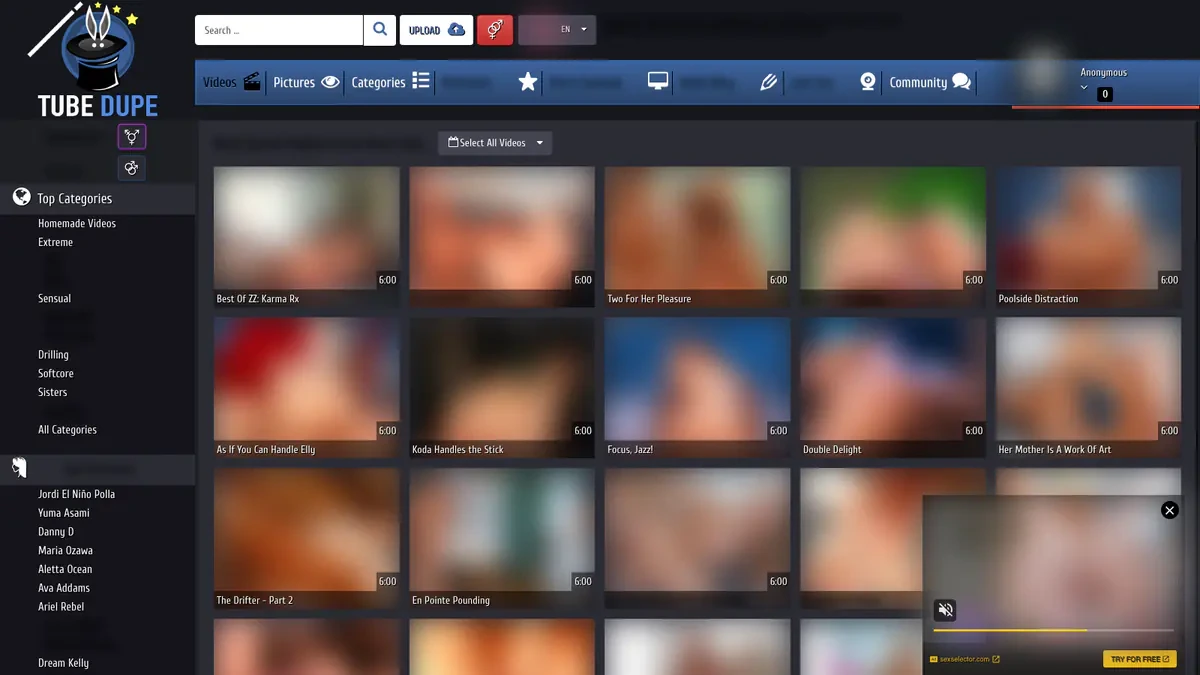Open the Softcore category link

56,373
